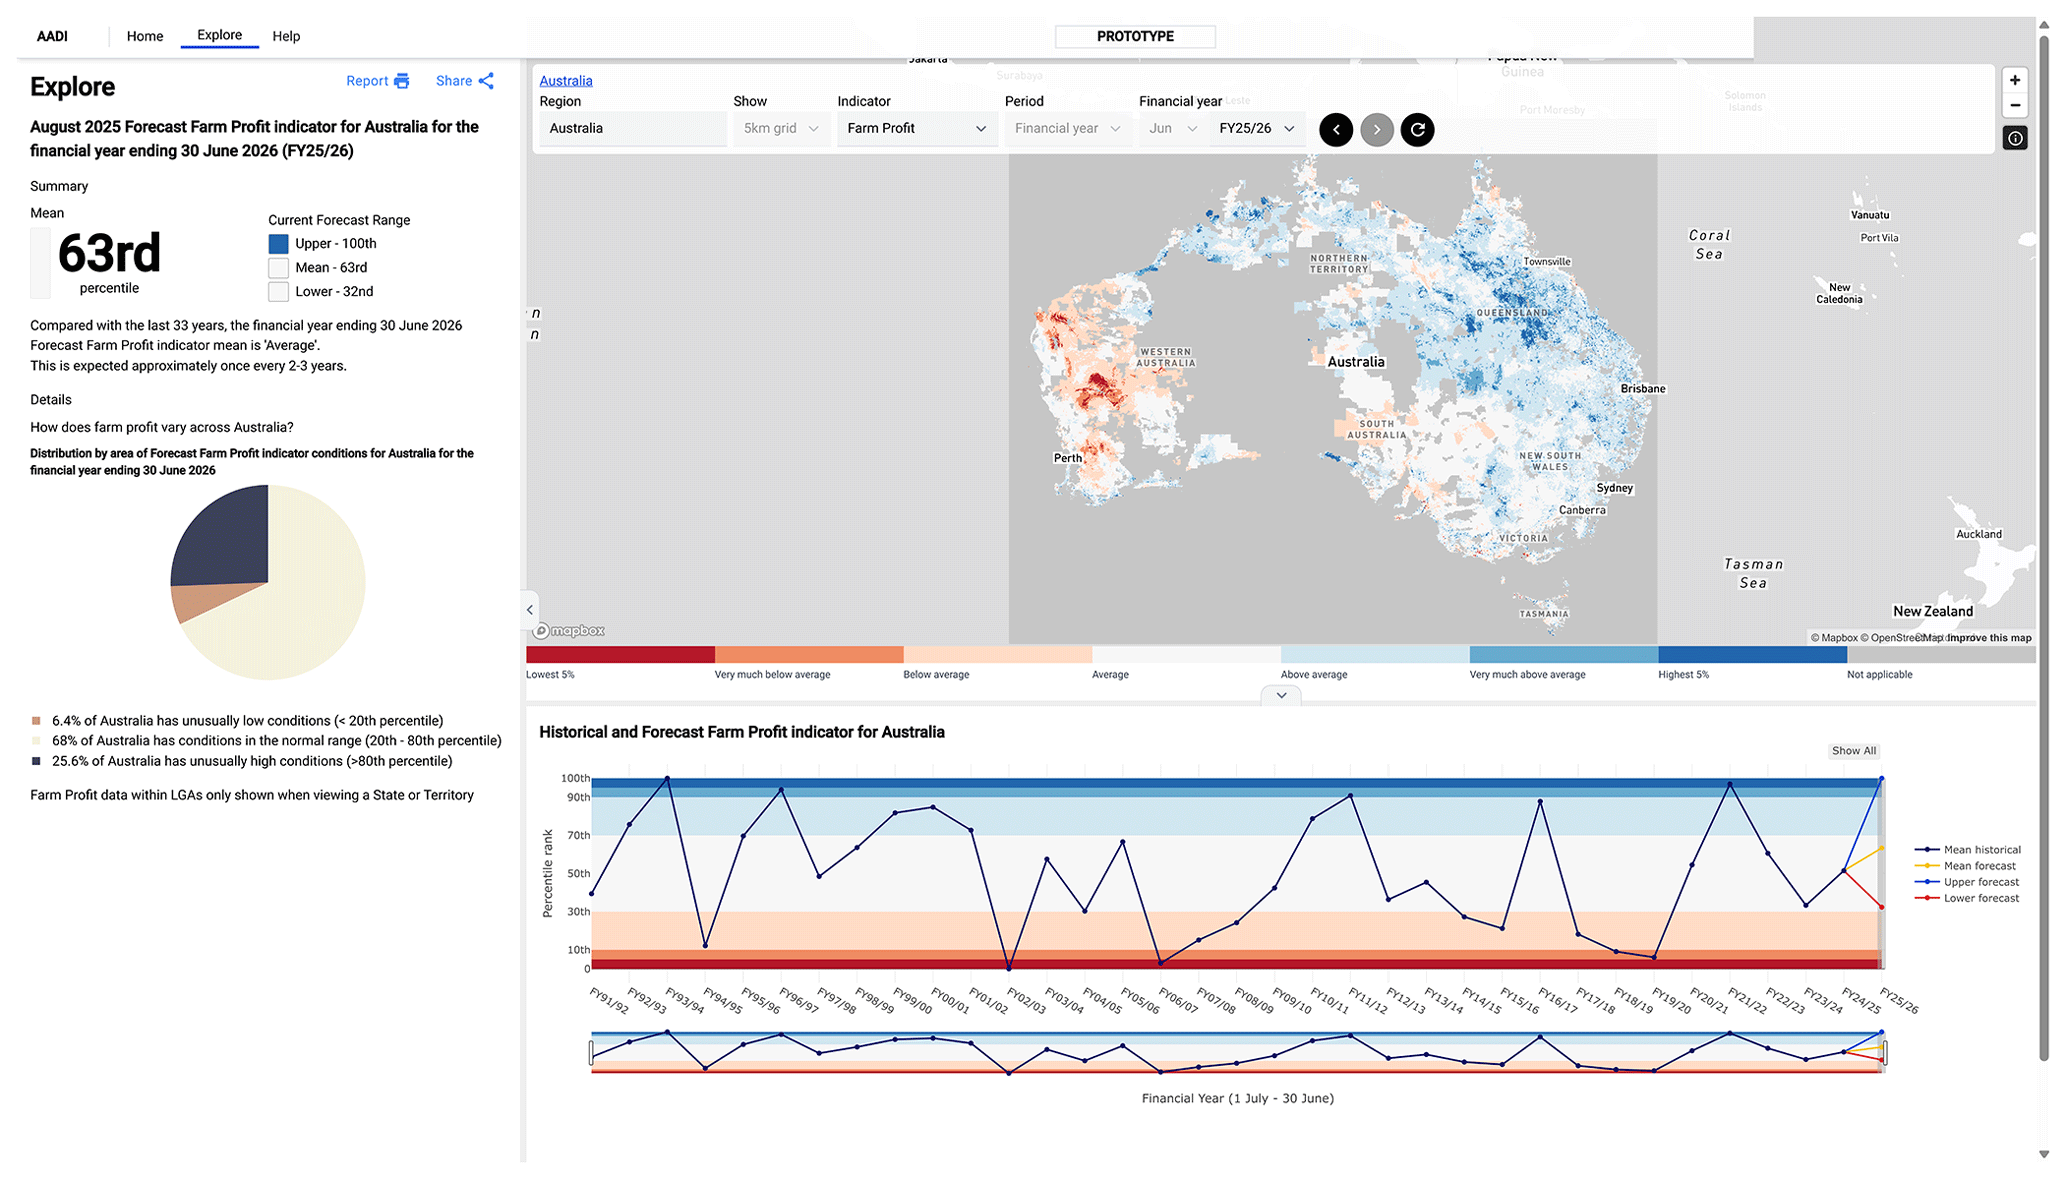Click the FY91/92 chart axis label
Screen dimensions: 2067x1180
point(610,1001)
